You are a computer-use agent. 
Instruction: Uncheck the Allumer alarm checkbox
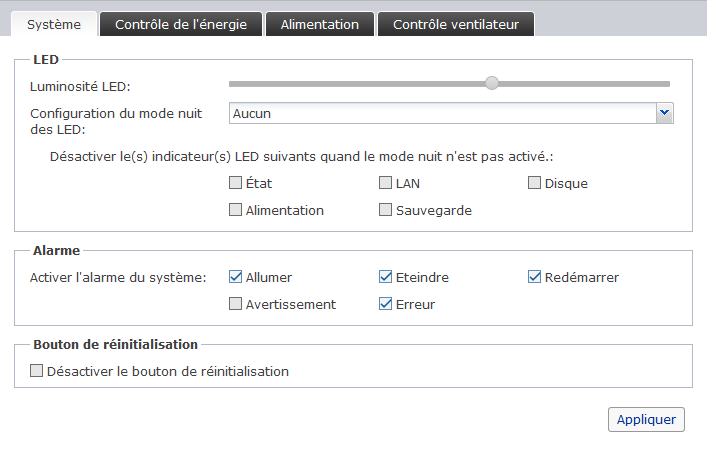click(x=236, y=277)
